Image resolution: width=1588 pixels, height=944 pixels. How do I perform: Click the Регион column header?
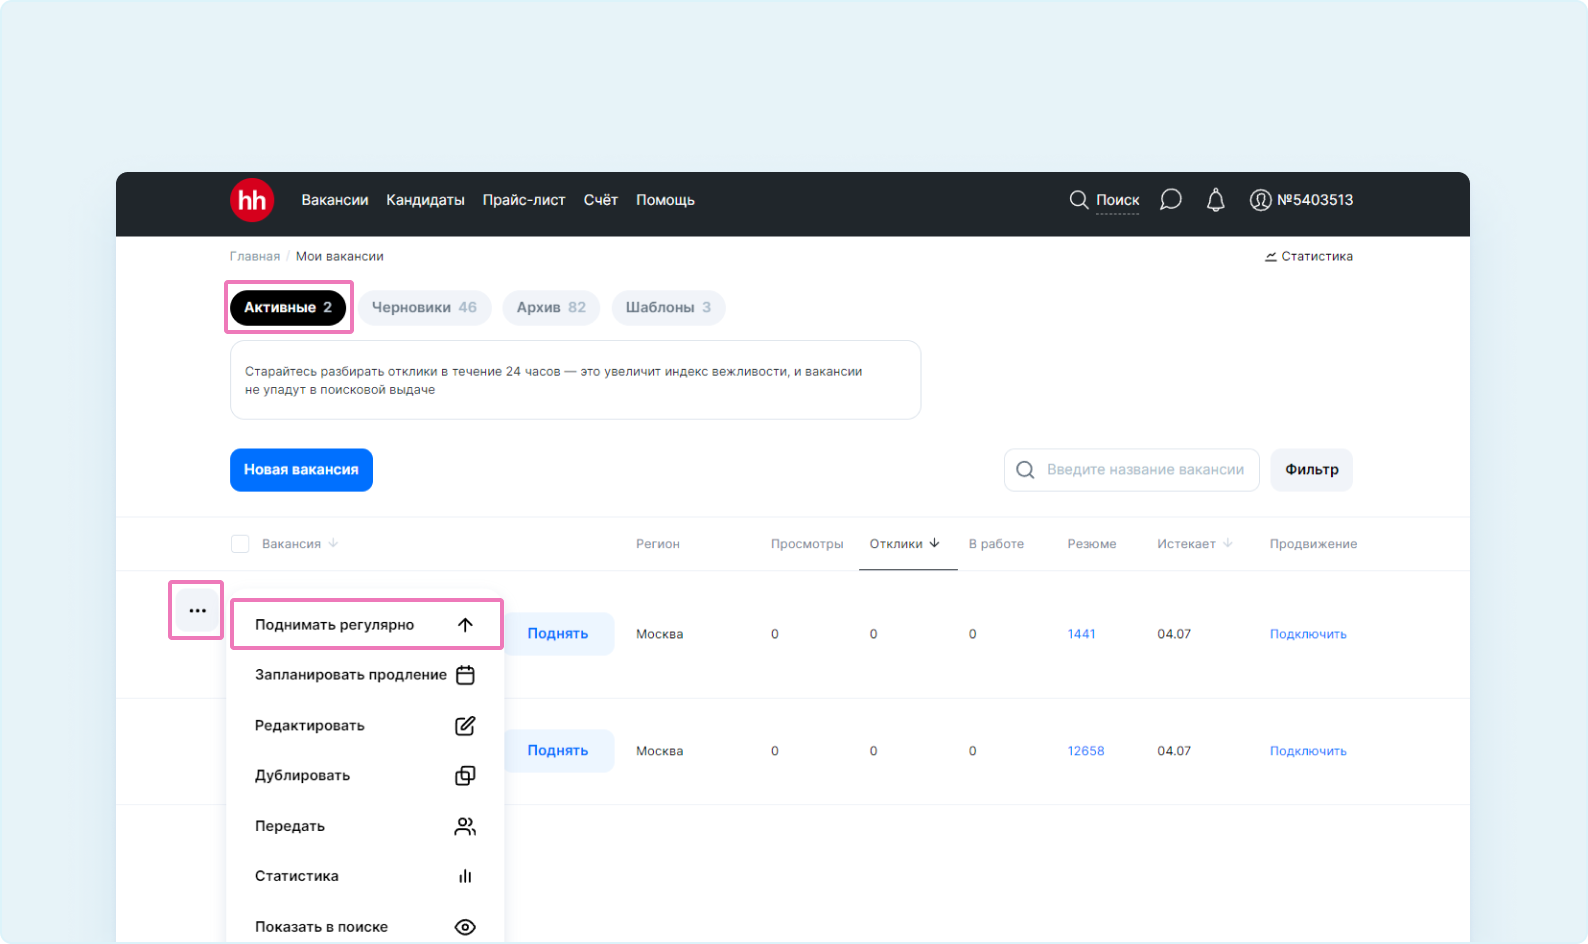point(657,544)
